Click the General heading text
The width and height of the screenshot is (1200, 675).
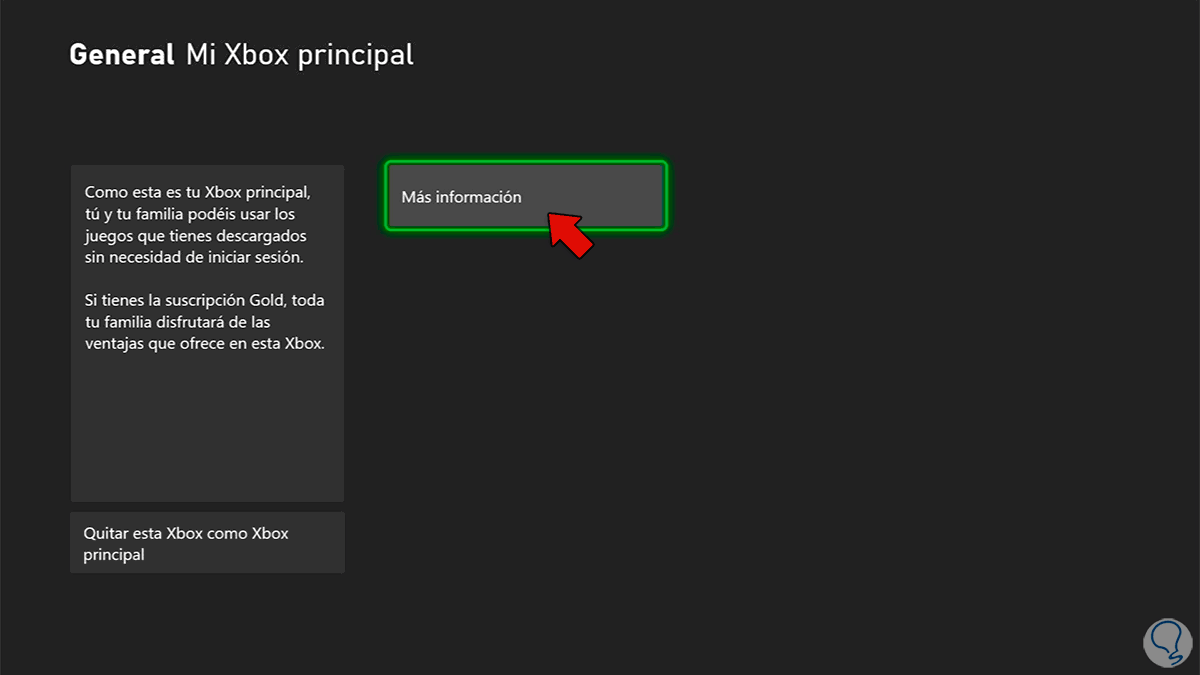point(122,54)
